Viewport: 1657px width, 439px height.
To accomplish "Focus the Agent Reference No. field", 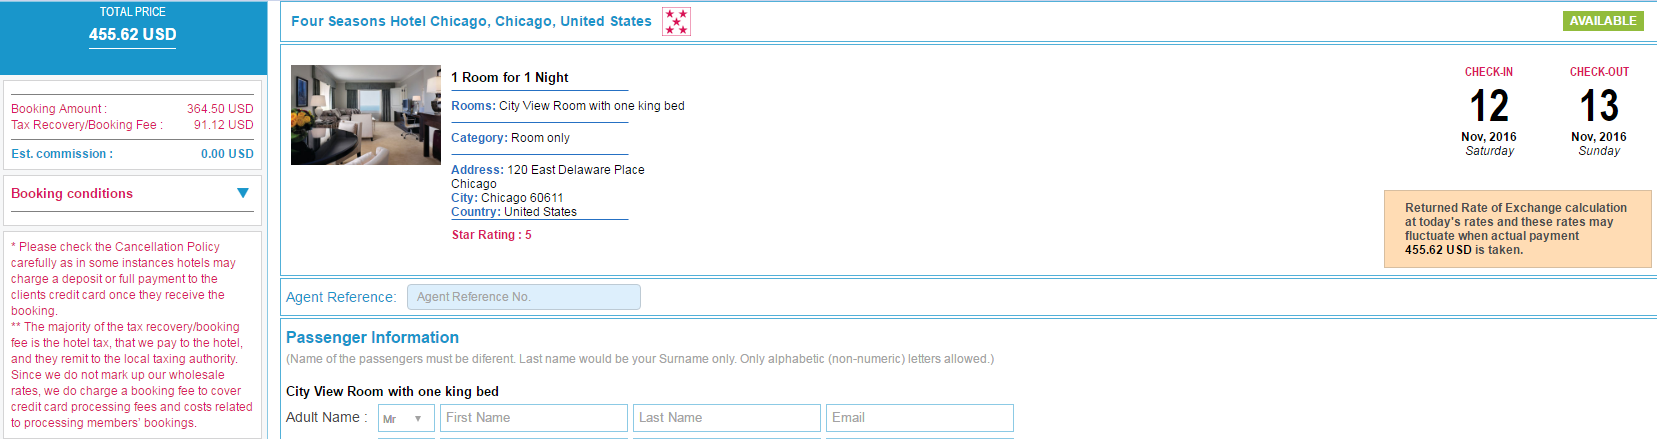I will coord(524,297).
